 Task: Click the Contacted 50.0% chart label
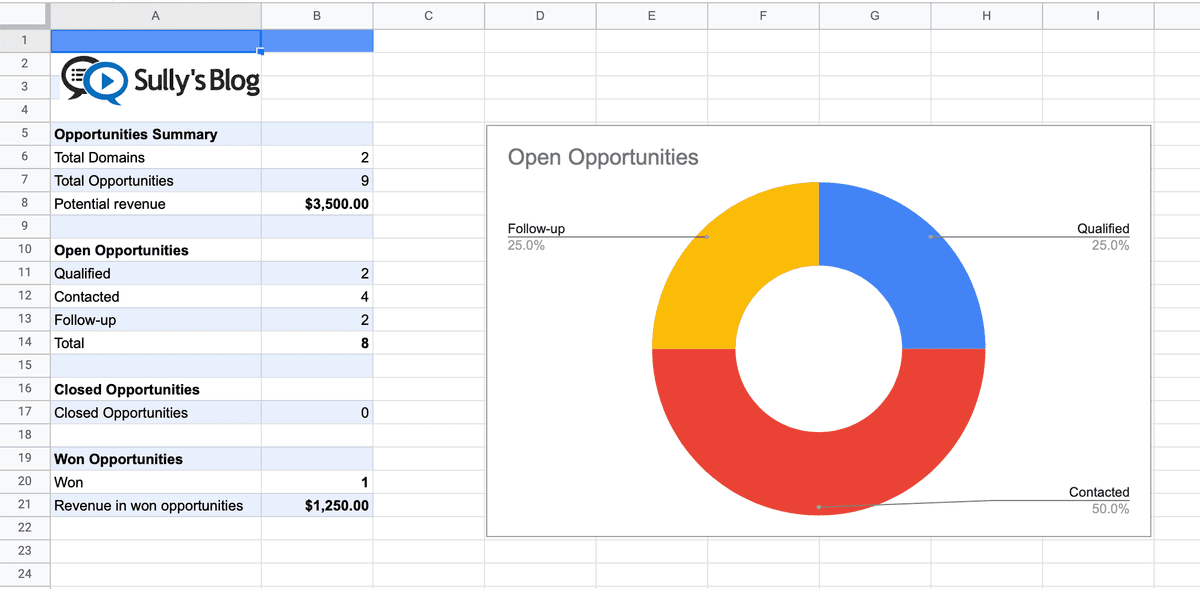point(1097,500)
